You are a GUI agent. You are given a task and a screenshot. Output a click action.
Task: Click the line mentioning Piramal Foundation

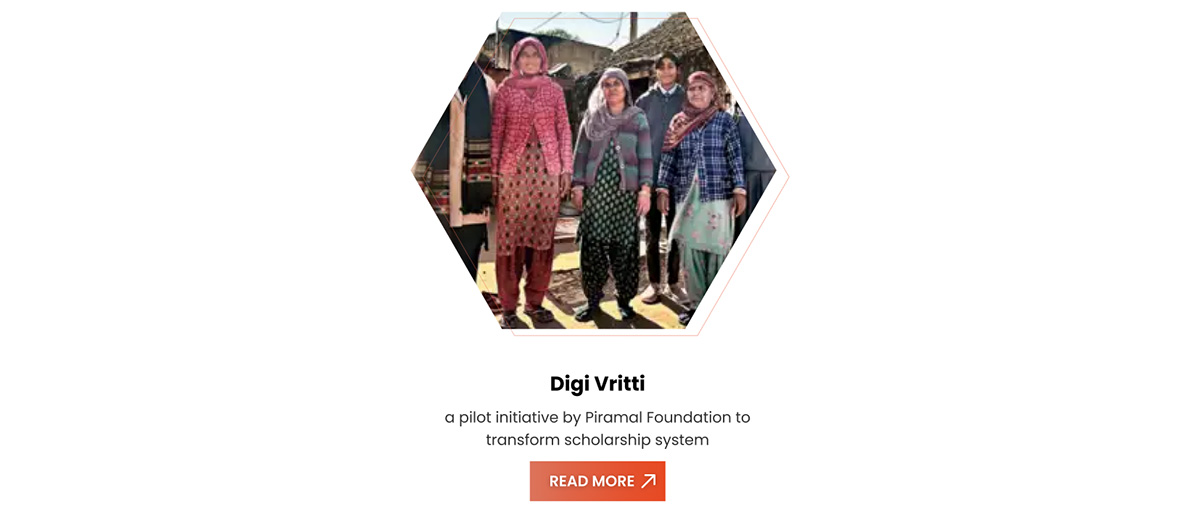pos(597,417)
